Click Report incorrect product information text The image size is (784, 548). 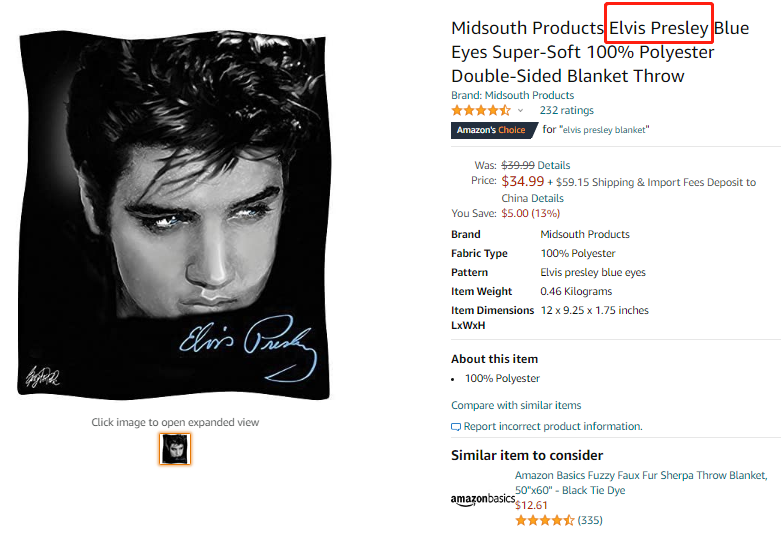(x=553, y=426)
